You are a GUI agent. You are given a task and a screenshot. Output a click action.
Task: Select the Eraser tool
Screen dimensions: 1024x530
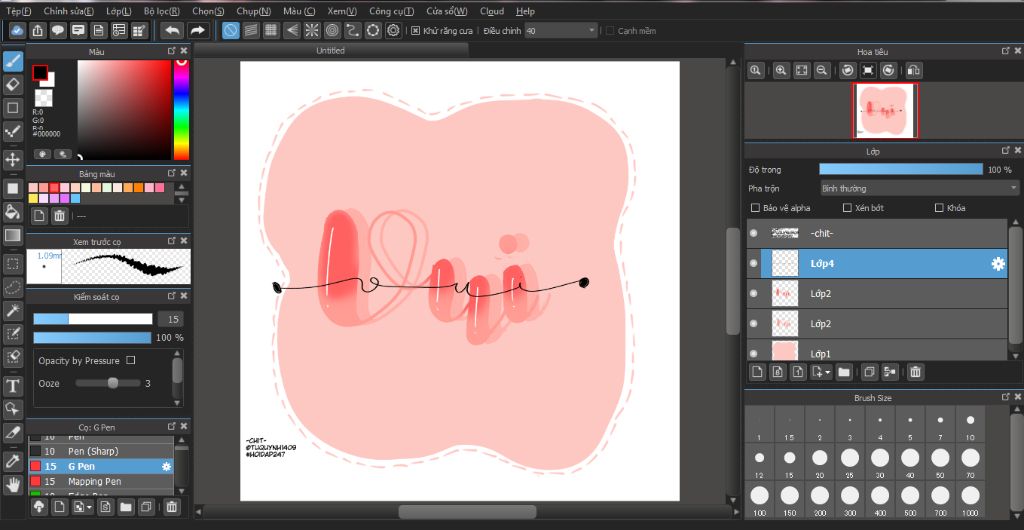point(12,85)
